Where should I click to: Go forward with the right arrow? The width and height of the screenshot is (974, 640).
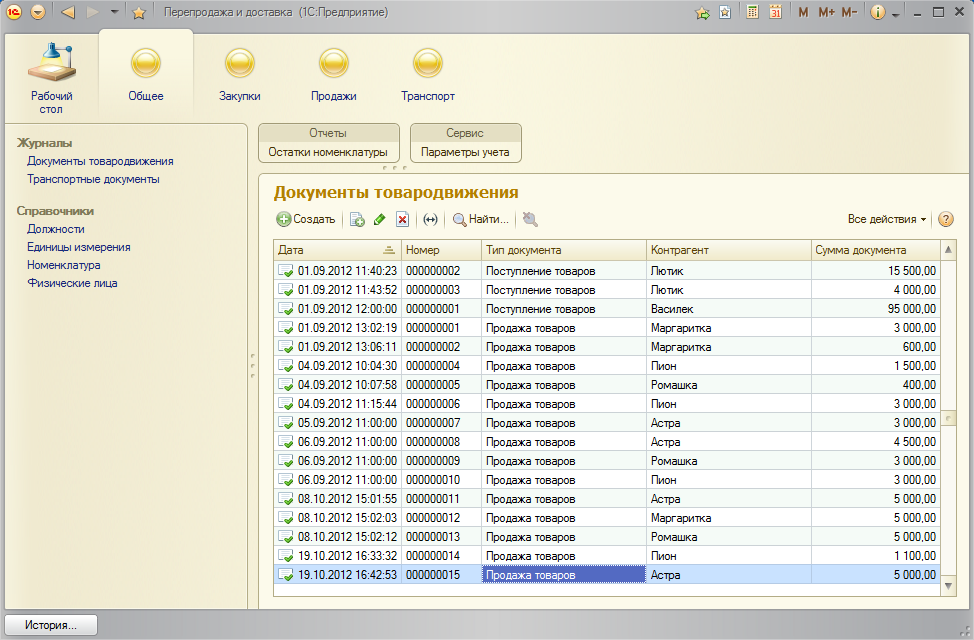pyautogui.click(x=93, y=12)
